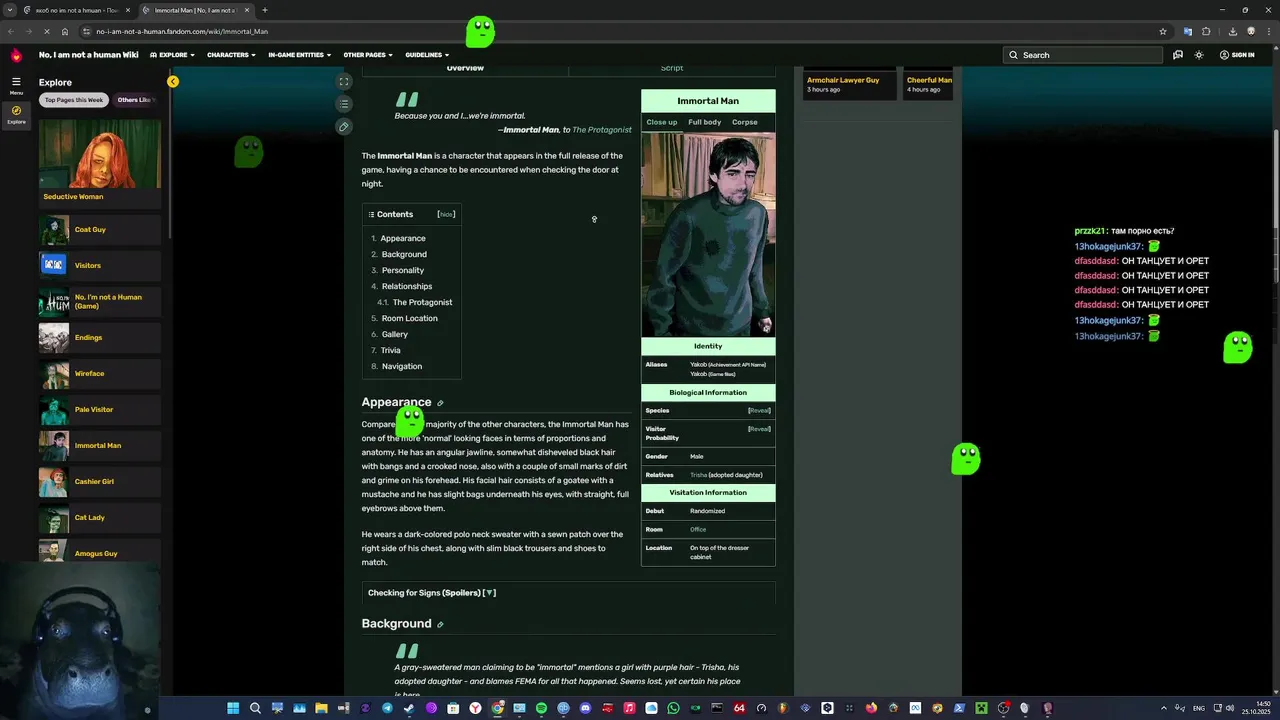The image size is (1280, 720).
Task: Open the browser extensions puzzle icon
Action: [1206, 31]
